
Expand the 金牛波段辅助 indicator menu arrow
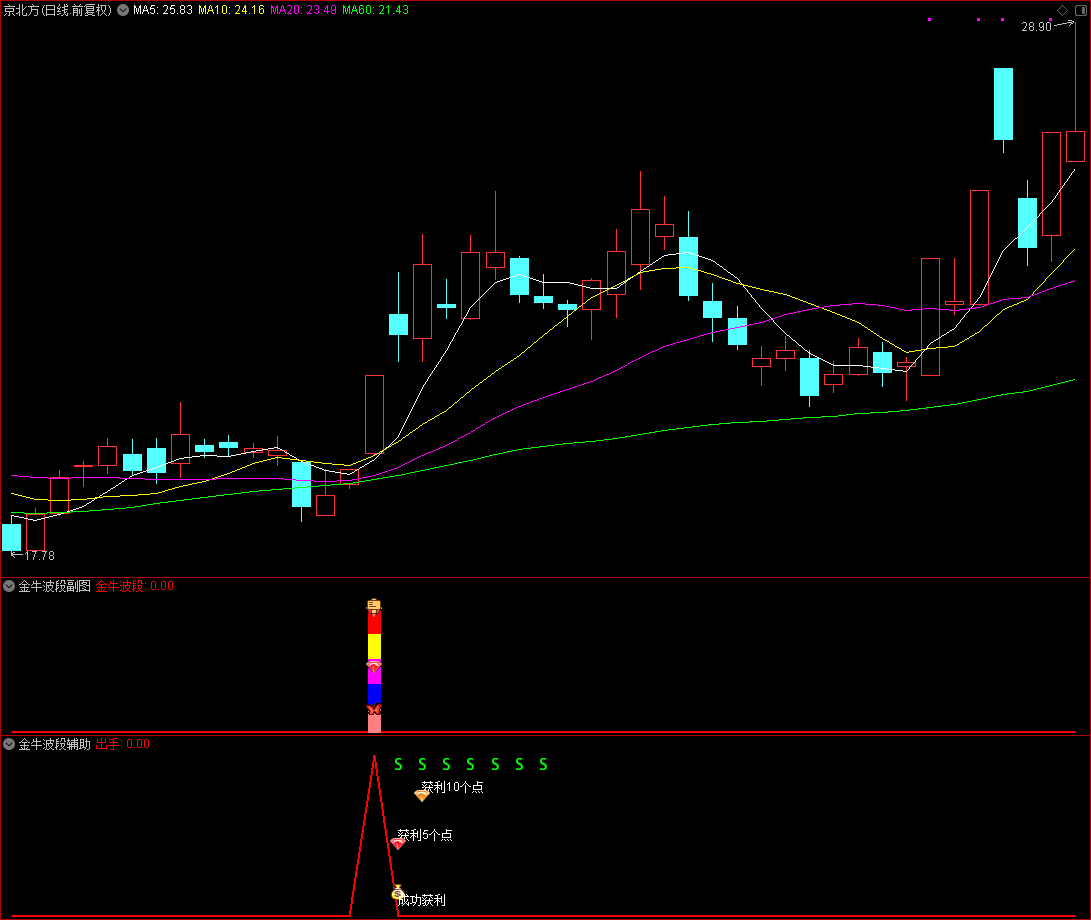pos(9,744)
